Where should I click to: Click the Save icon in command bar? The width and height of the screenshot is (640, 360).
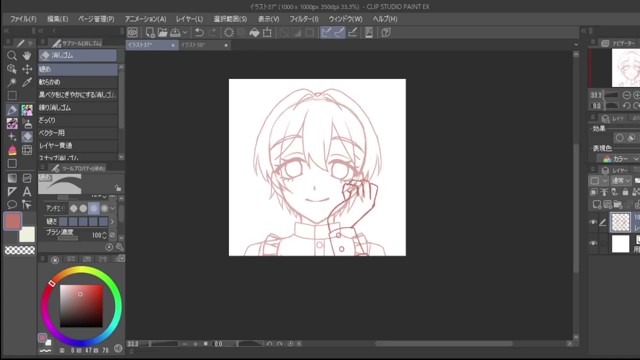click(x=176, y=33)
